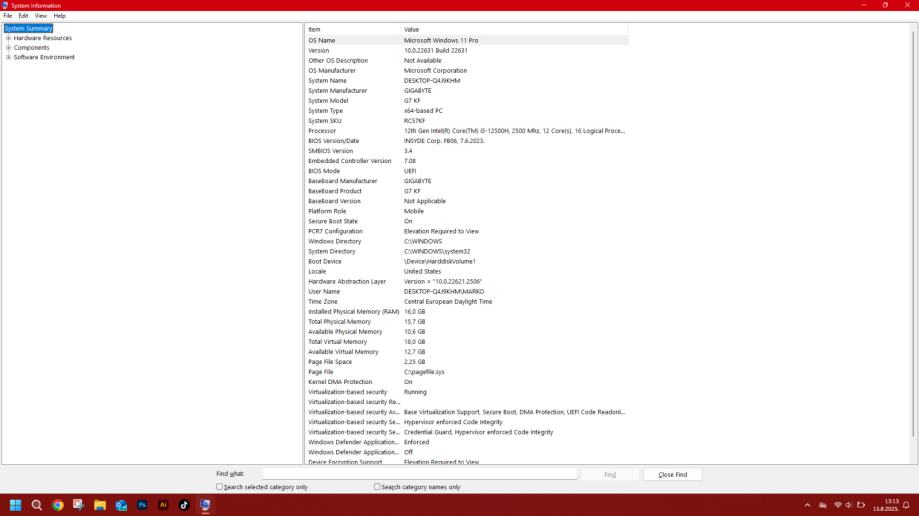Open the volume speaker tray icon
This screenshot has height=516, width=919.
point(848,505)
